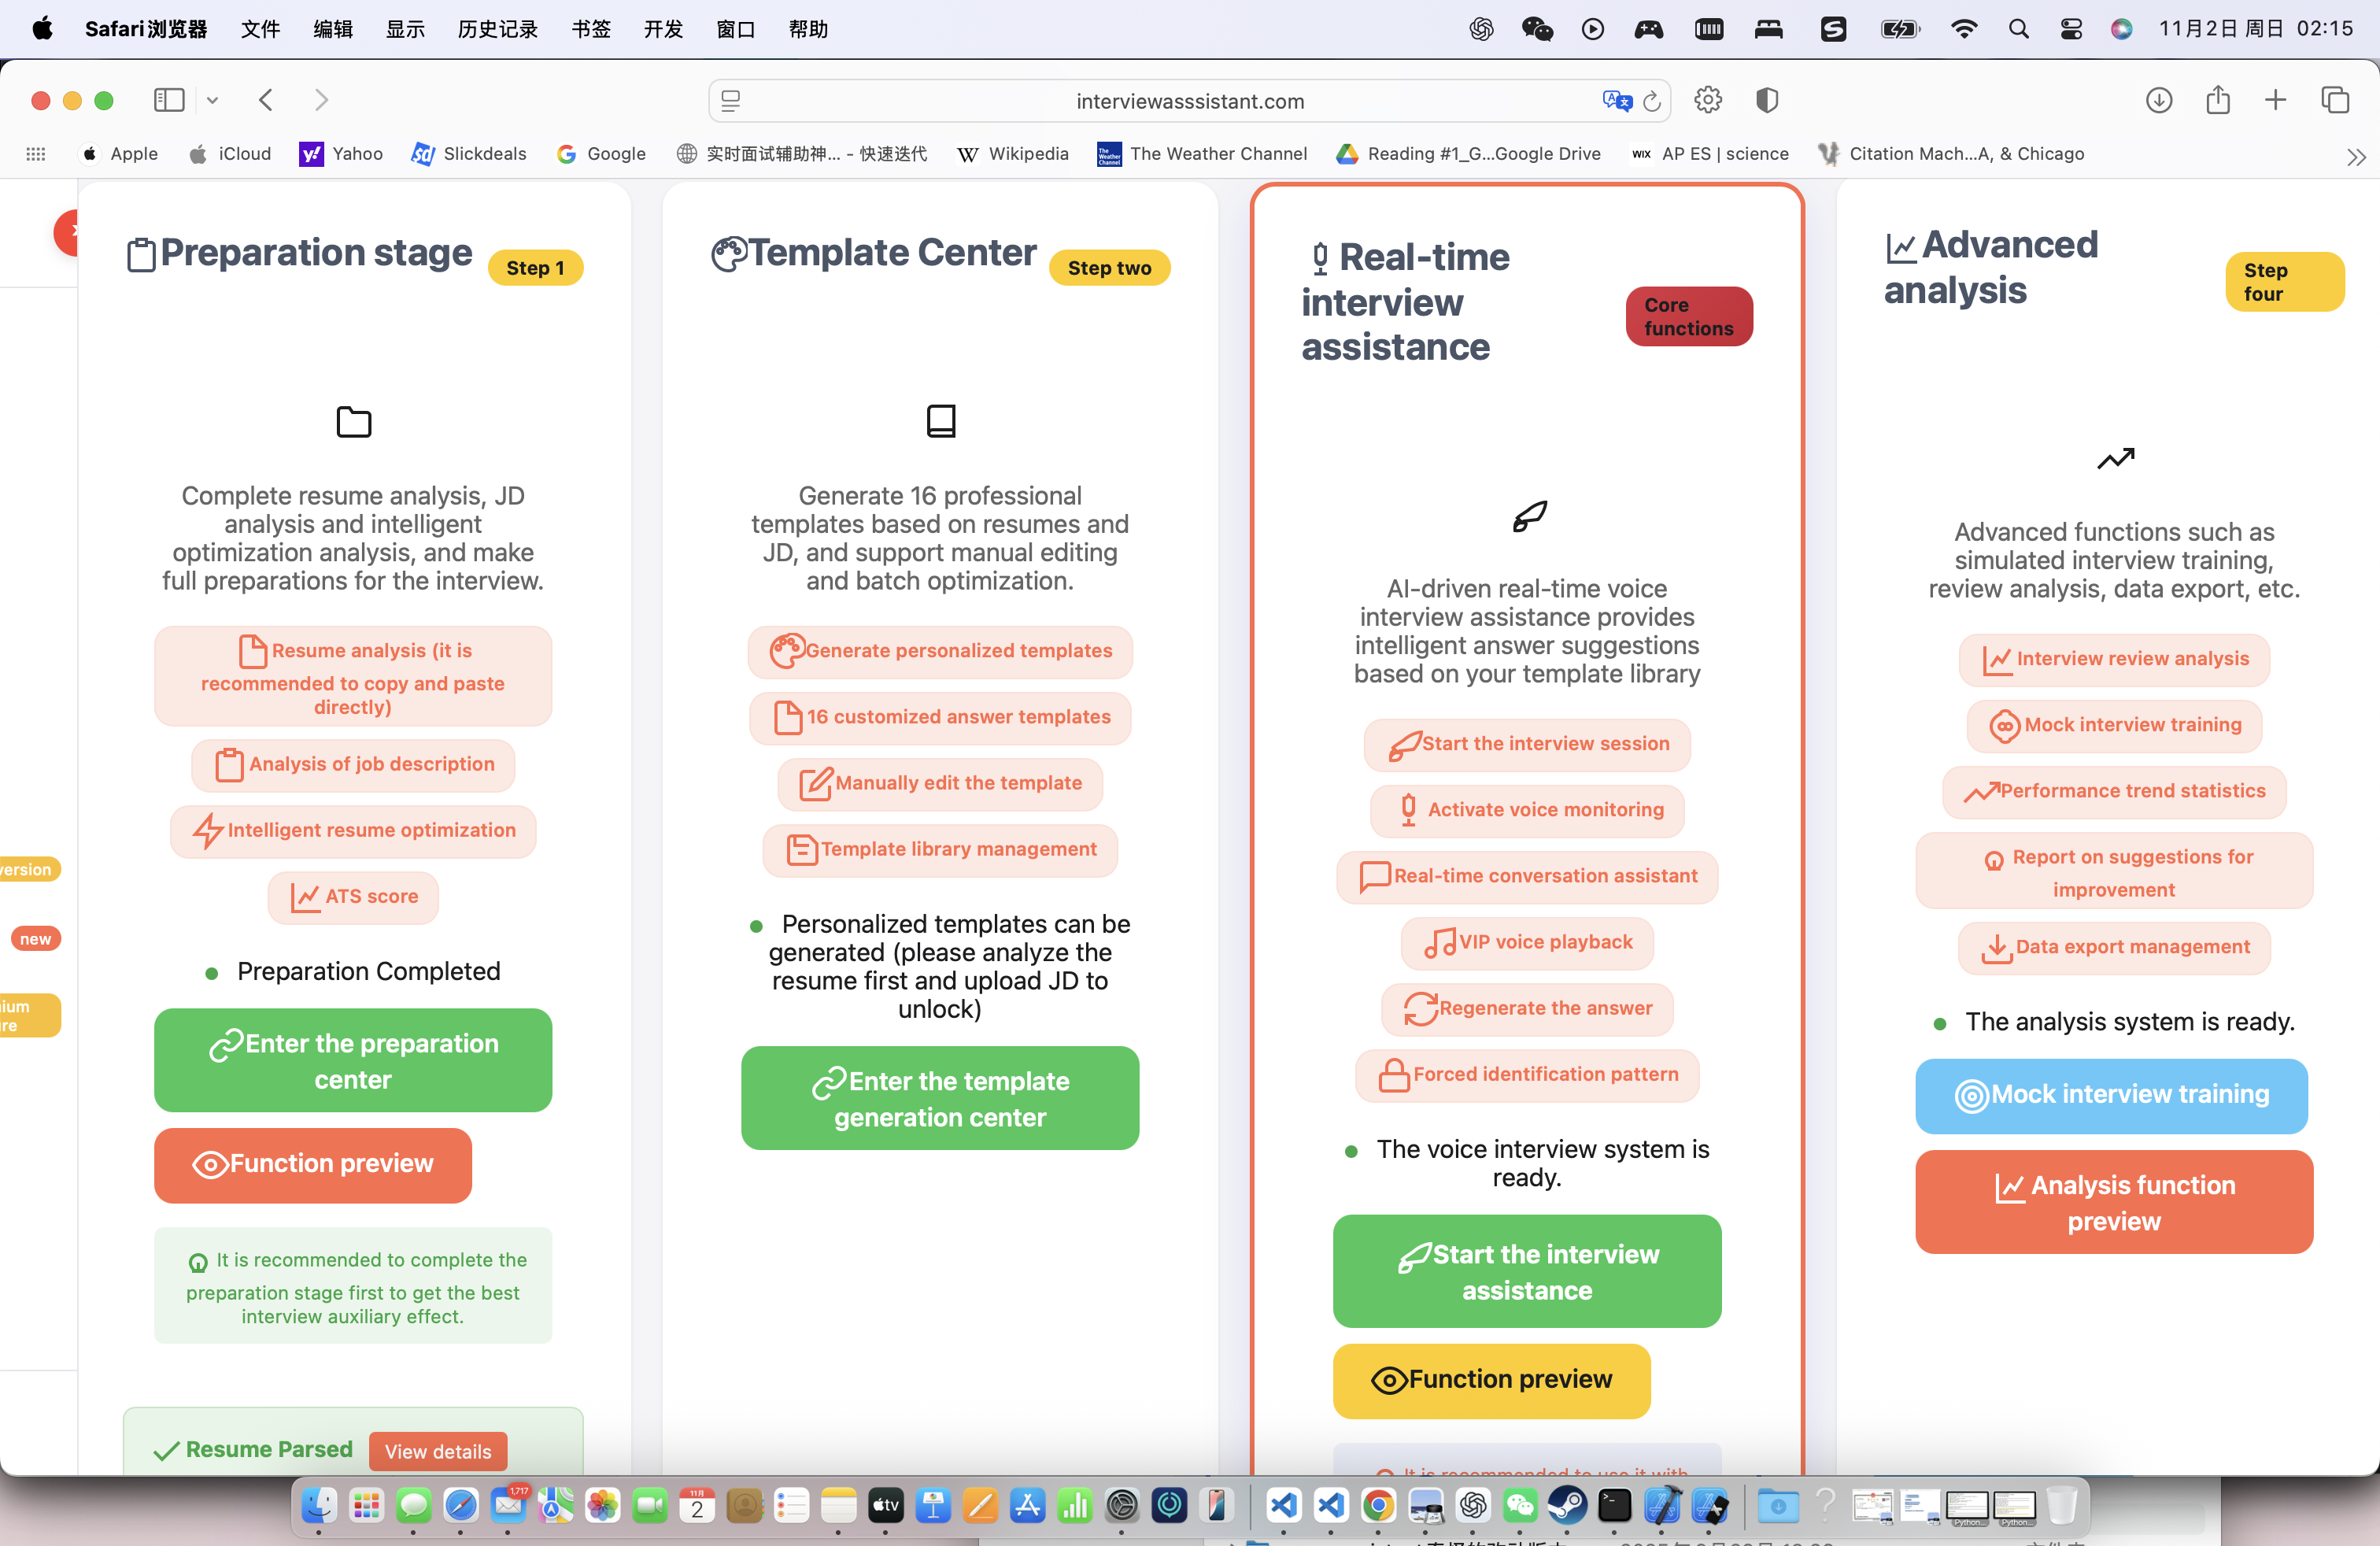Open the website settings gear in the address bar
This screenshot has width=2380, height=1546.
pos(1708,100)
